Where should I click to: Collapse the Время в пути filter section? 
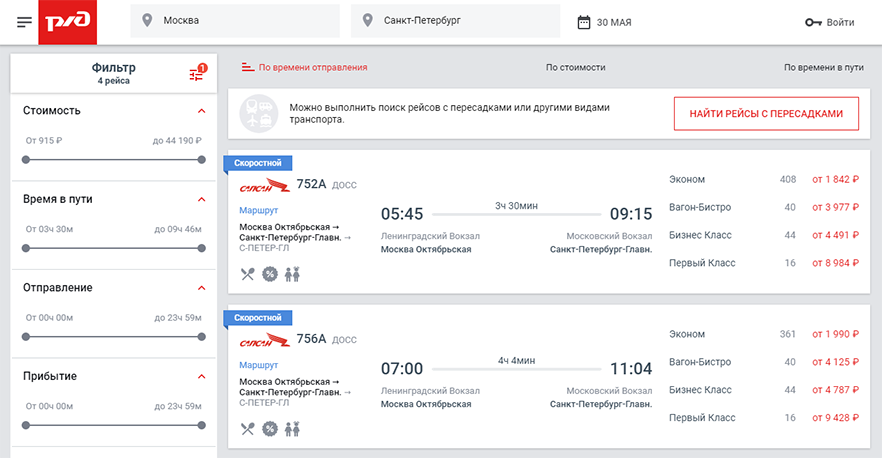click(x=201, y=199)
